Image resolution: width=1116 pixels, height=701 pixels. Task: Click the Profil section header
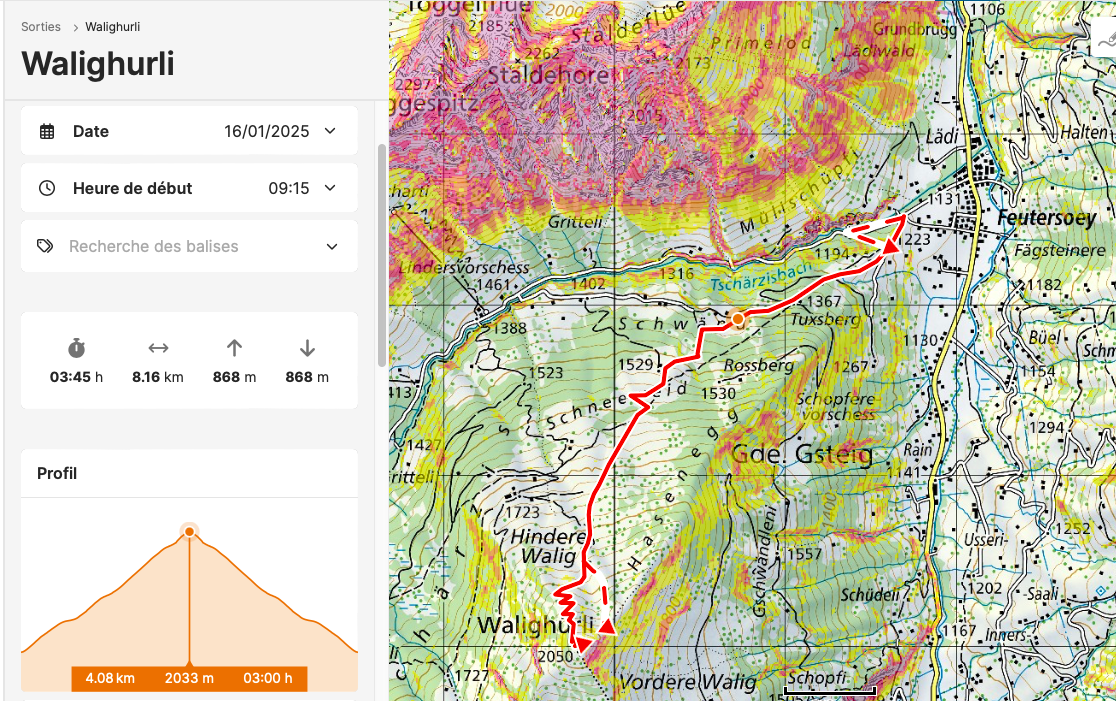click(57, 473)
